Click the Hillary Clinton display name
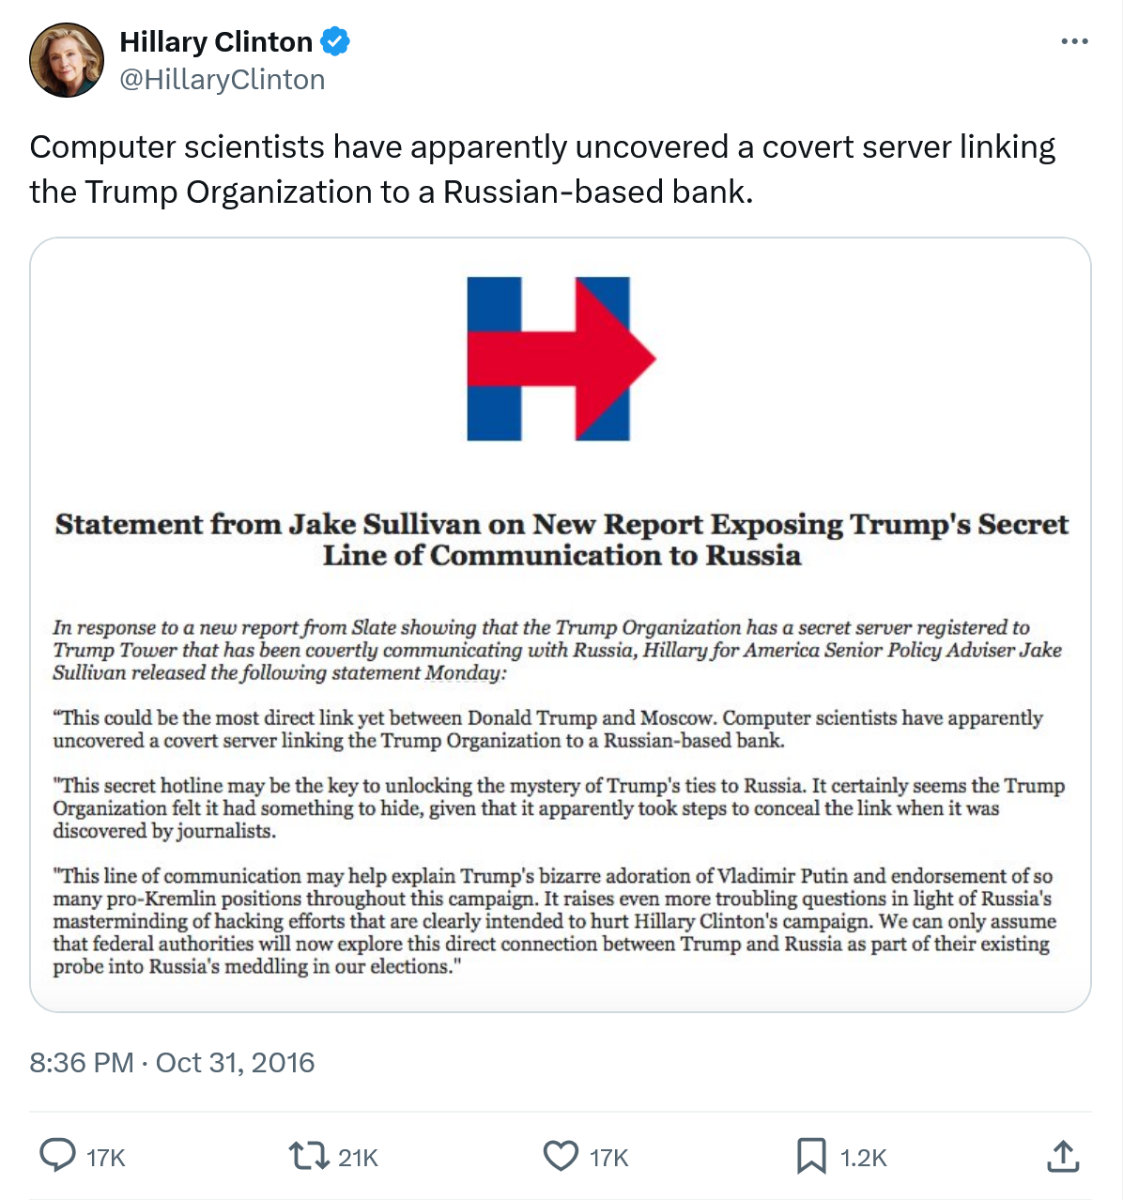Screen dimensions: 1123x1200 [x=216, y=42]
